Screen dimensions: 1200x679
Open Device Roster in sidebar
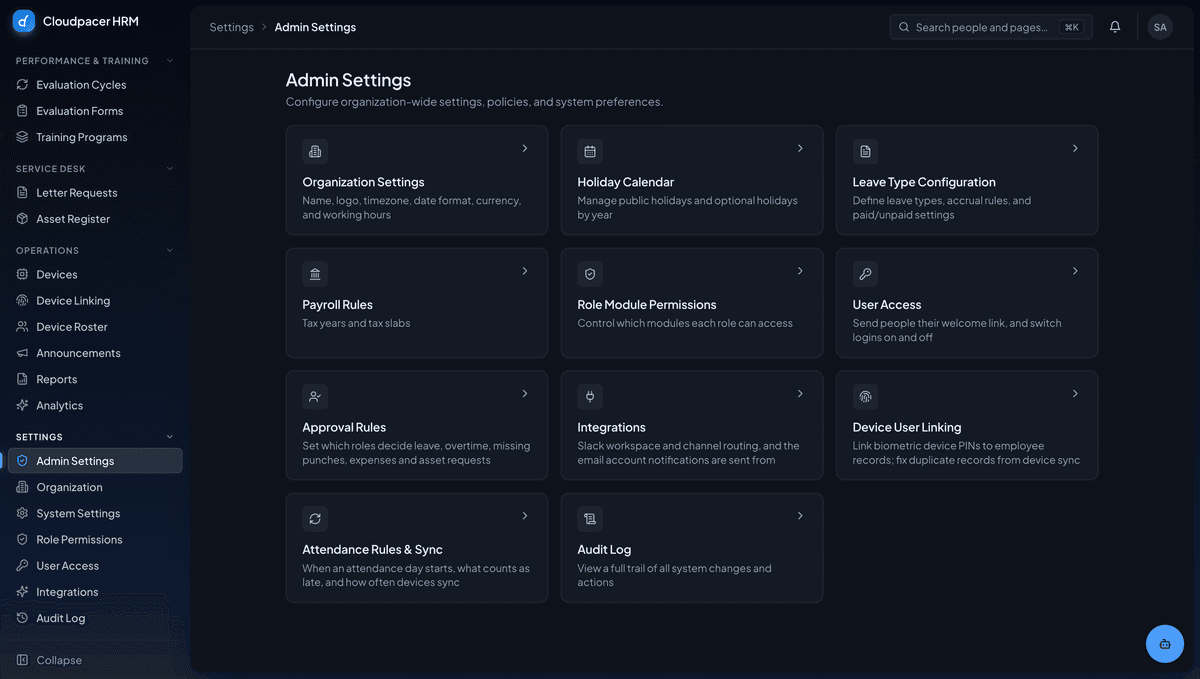(x=95, y=327)
